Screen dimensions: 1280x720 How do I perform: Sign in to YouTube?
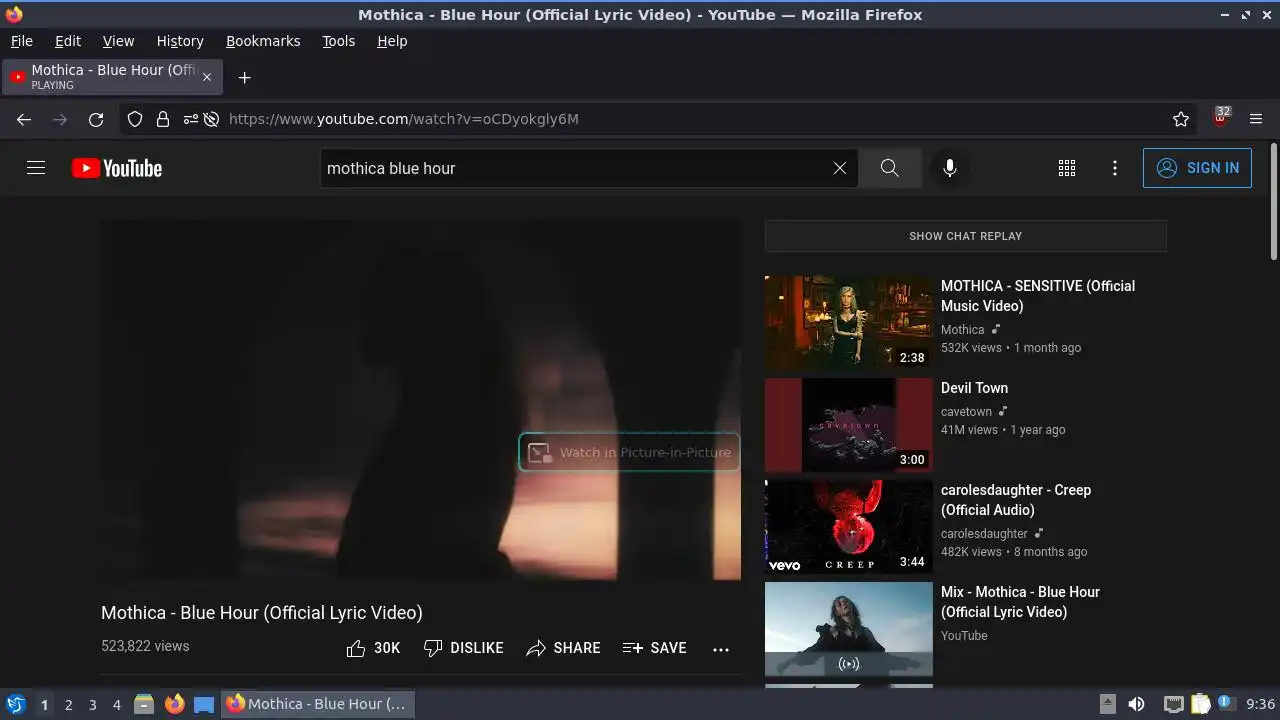[1197, 168]
